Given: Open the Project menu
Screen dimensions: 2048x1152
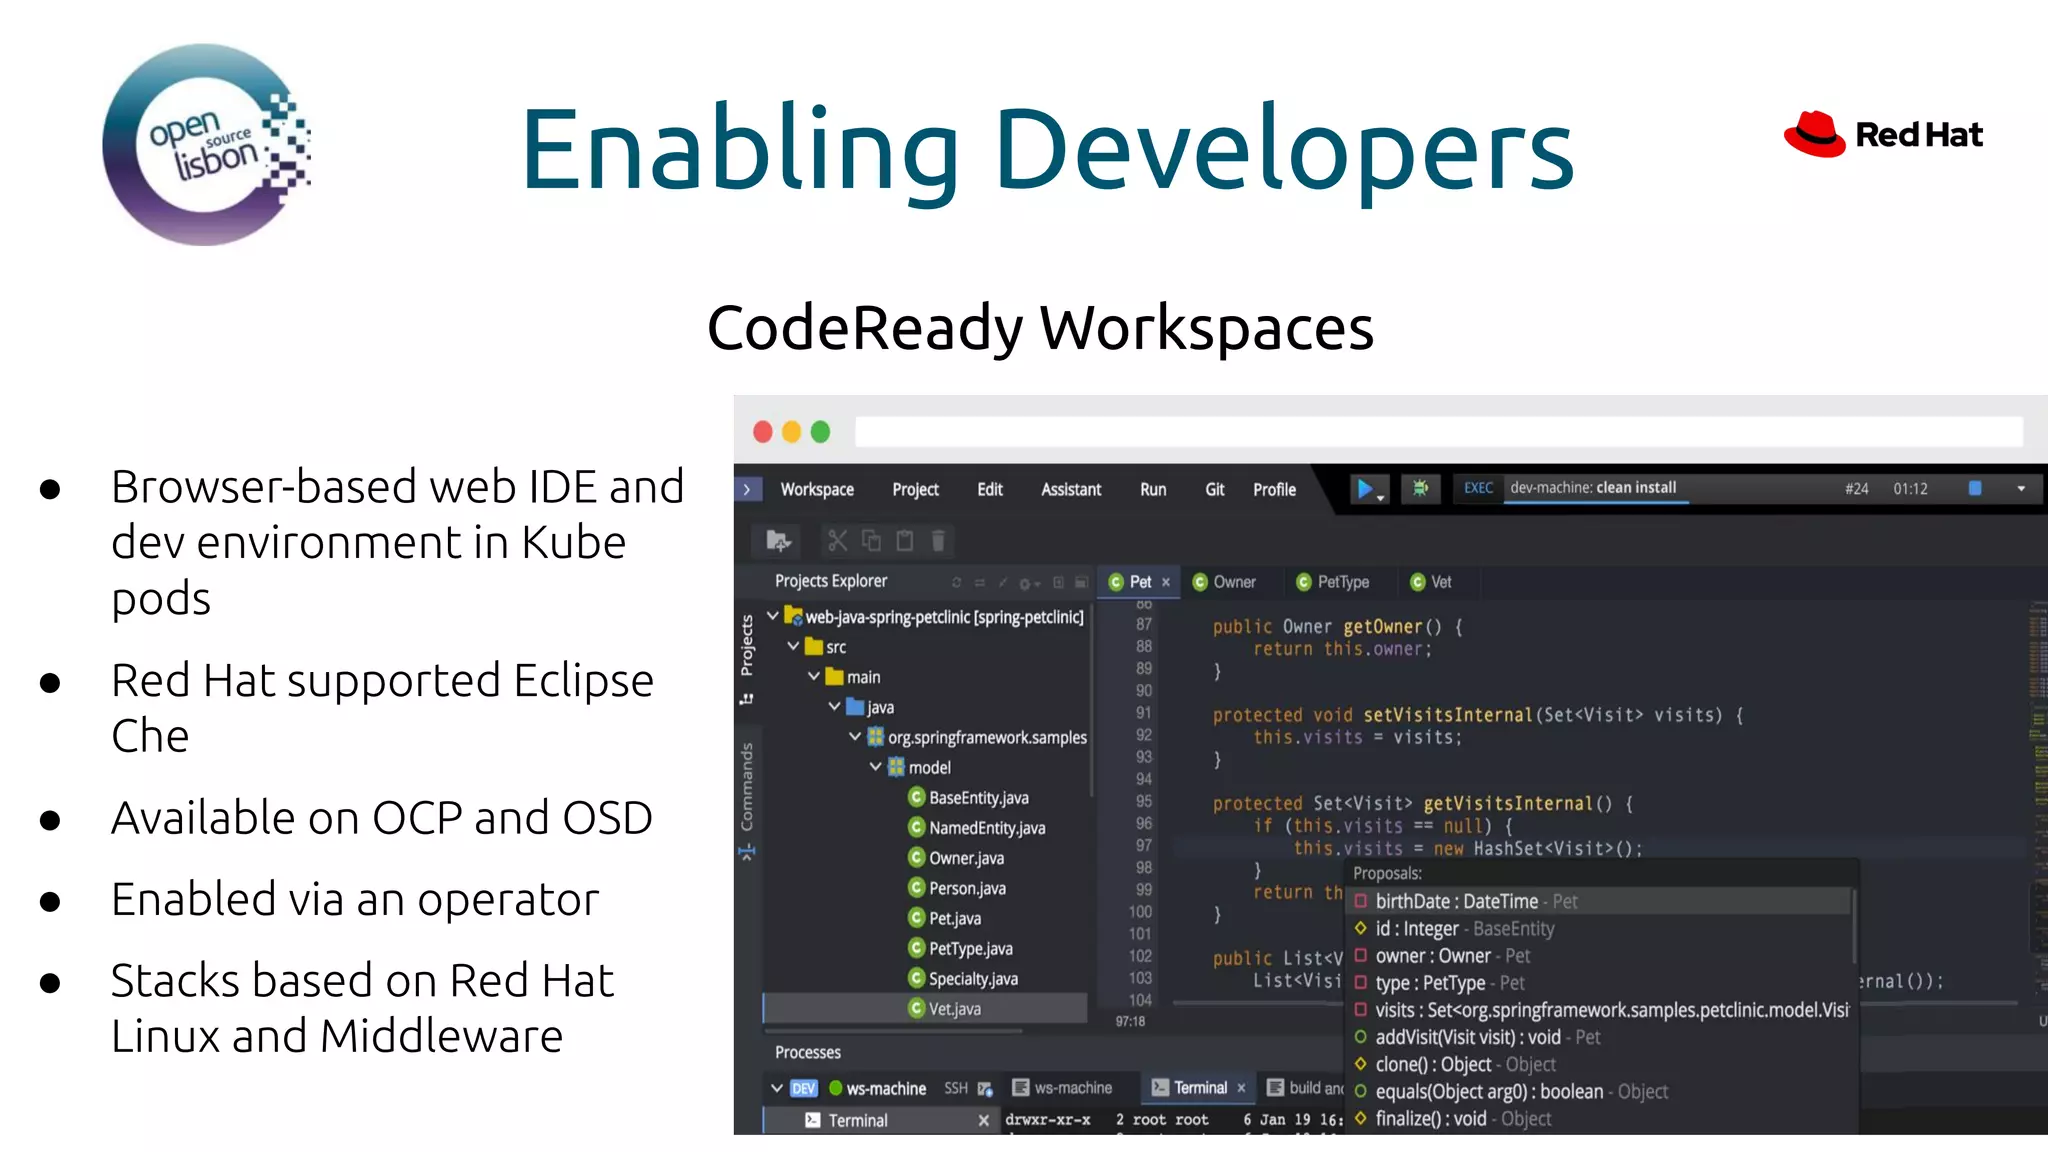Looking at the screenshot, I should [x=915, y=489].
